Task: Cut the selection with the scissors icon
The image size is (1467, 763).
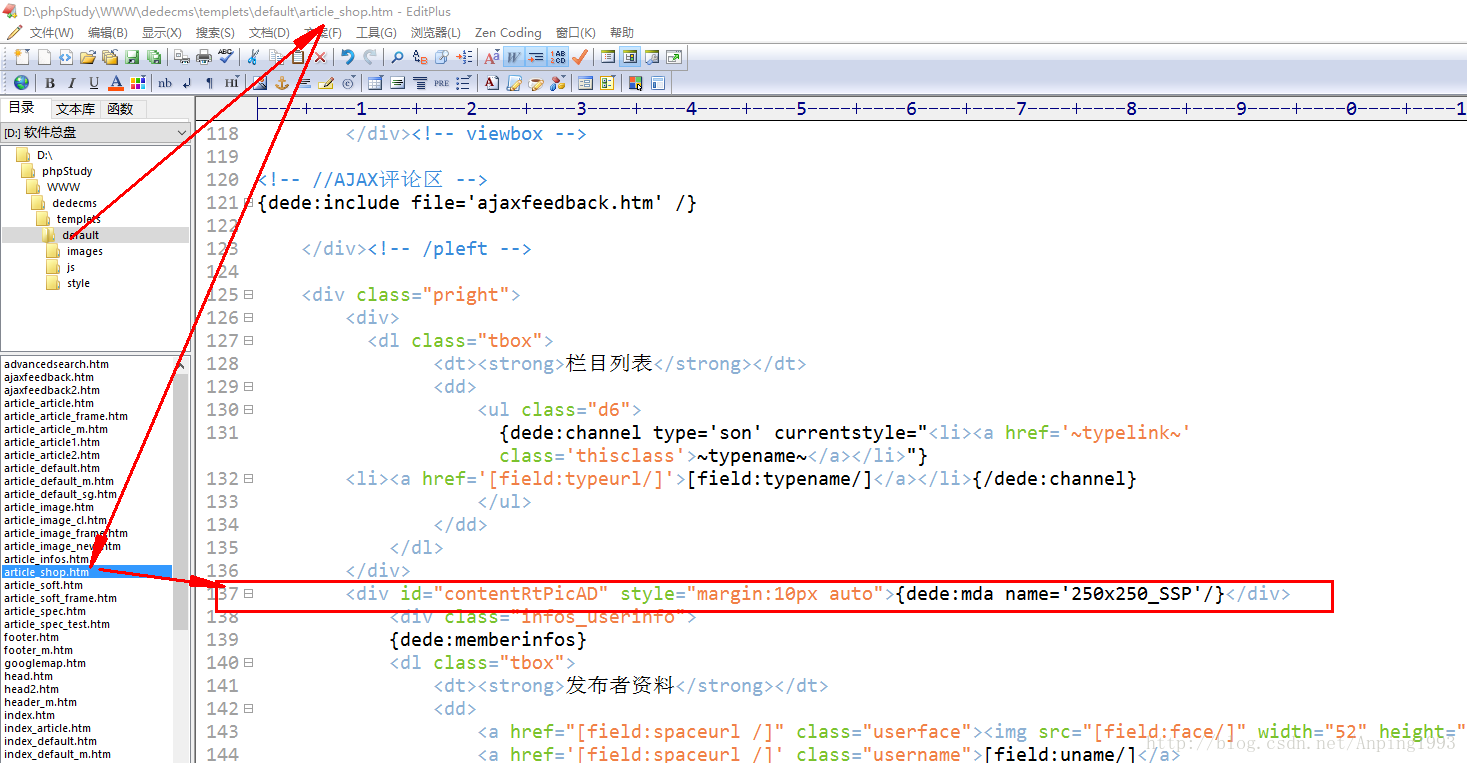Action: (252, 57)
